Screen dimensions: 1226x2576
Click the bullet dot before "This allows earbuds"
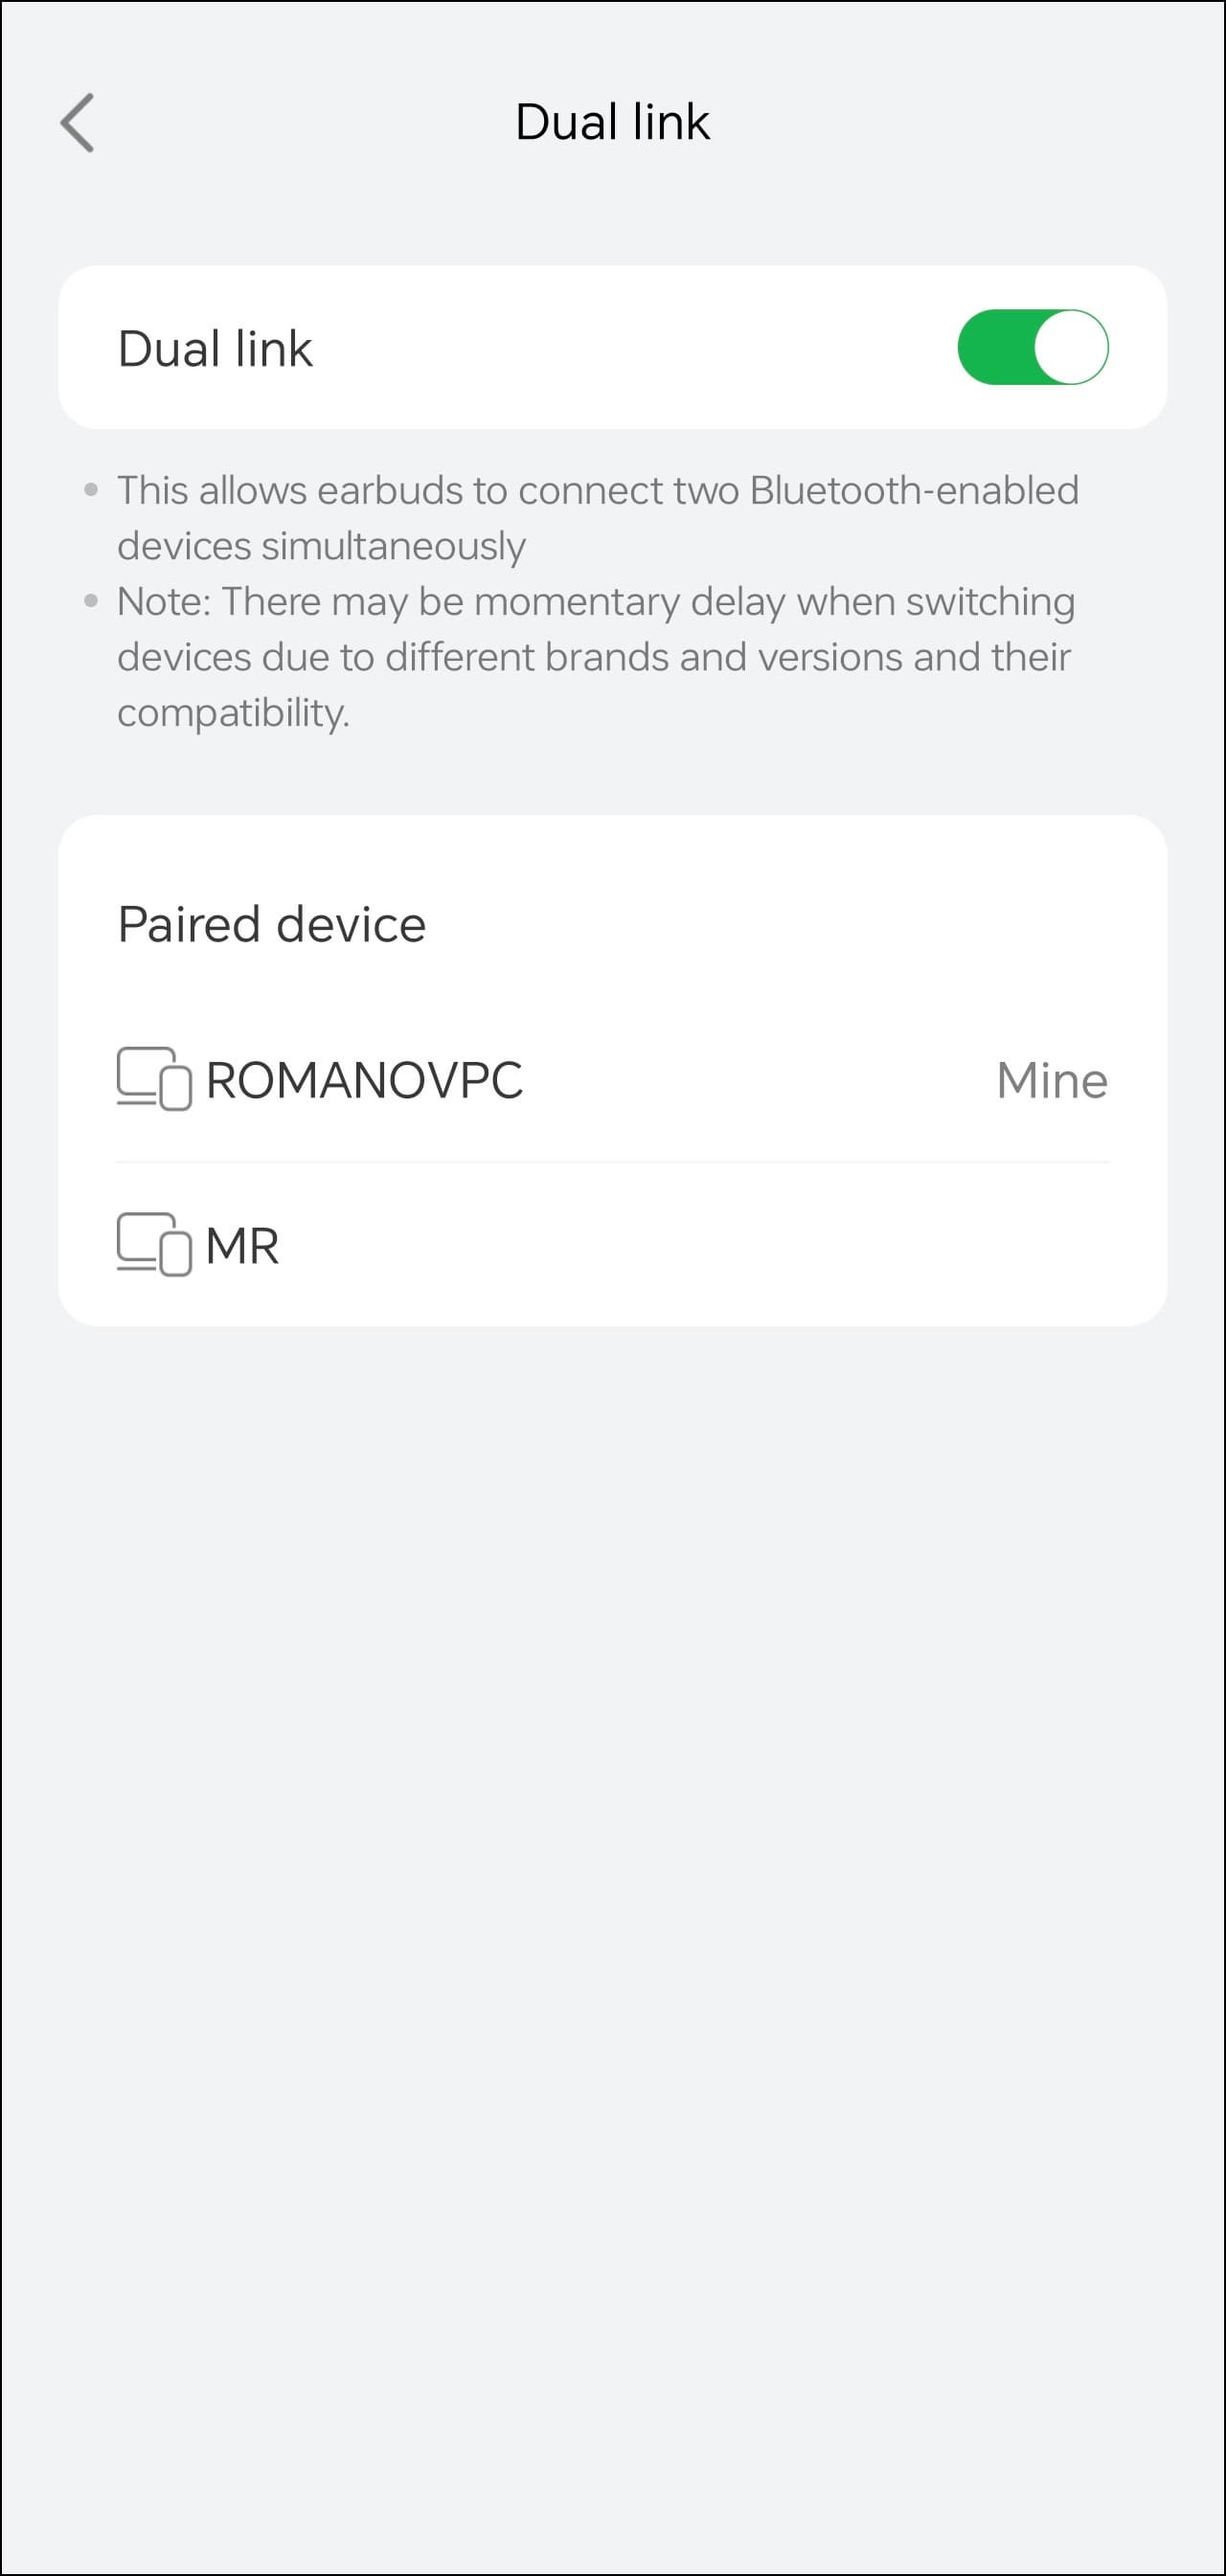pos(92,490)
